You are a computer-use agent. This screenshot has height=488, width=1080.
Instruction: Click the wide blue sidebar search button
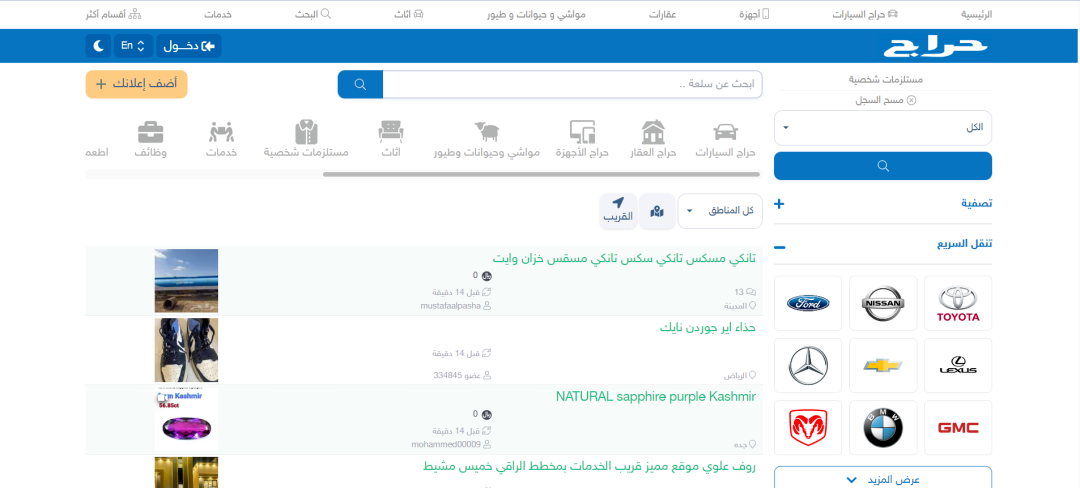click(x=883, y=166)
